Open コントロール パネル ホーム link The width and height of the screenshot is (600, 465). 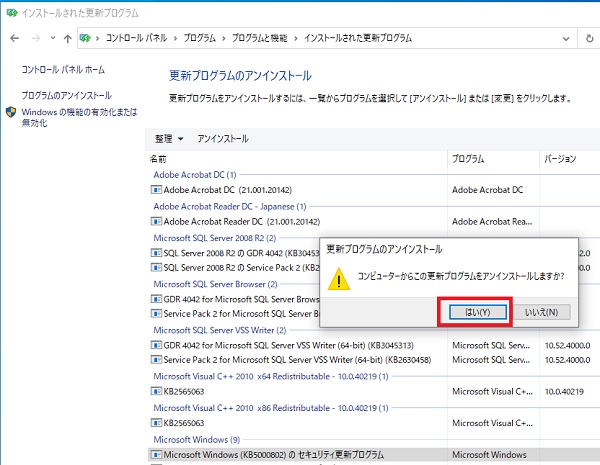(x=63, y=70)
